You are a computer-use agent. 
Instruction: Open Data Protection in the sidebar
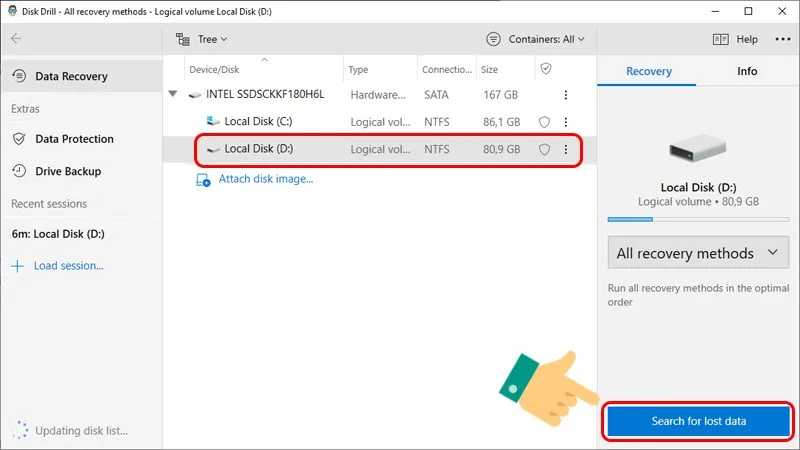click(74, 139)
